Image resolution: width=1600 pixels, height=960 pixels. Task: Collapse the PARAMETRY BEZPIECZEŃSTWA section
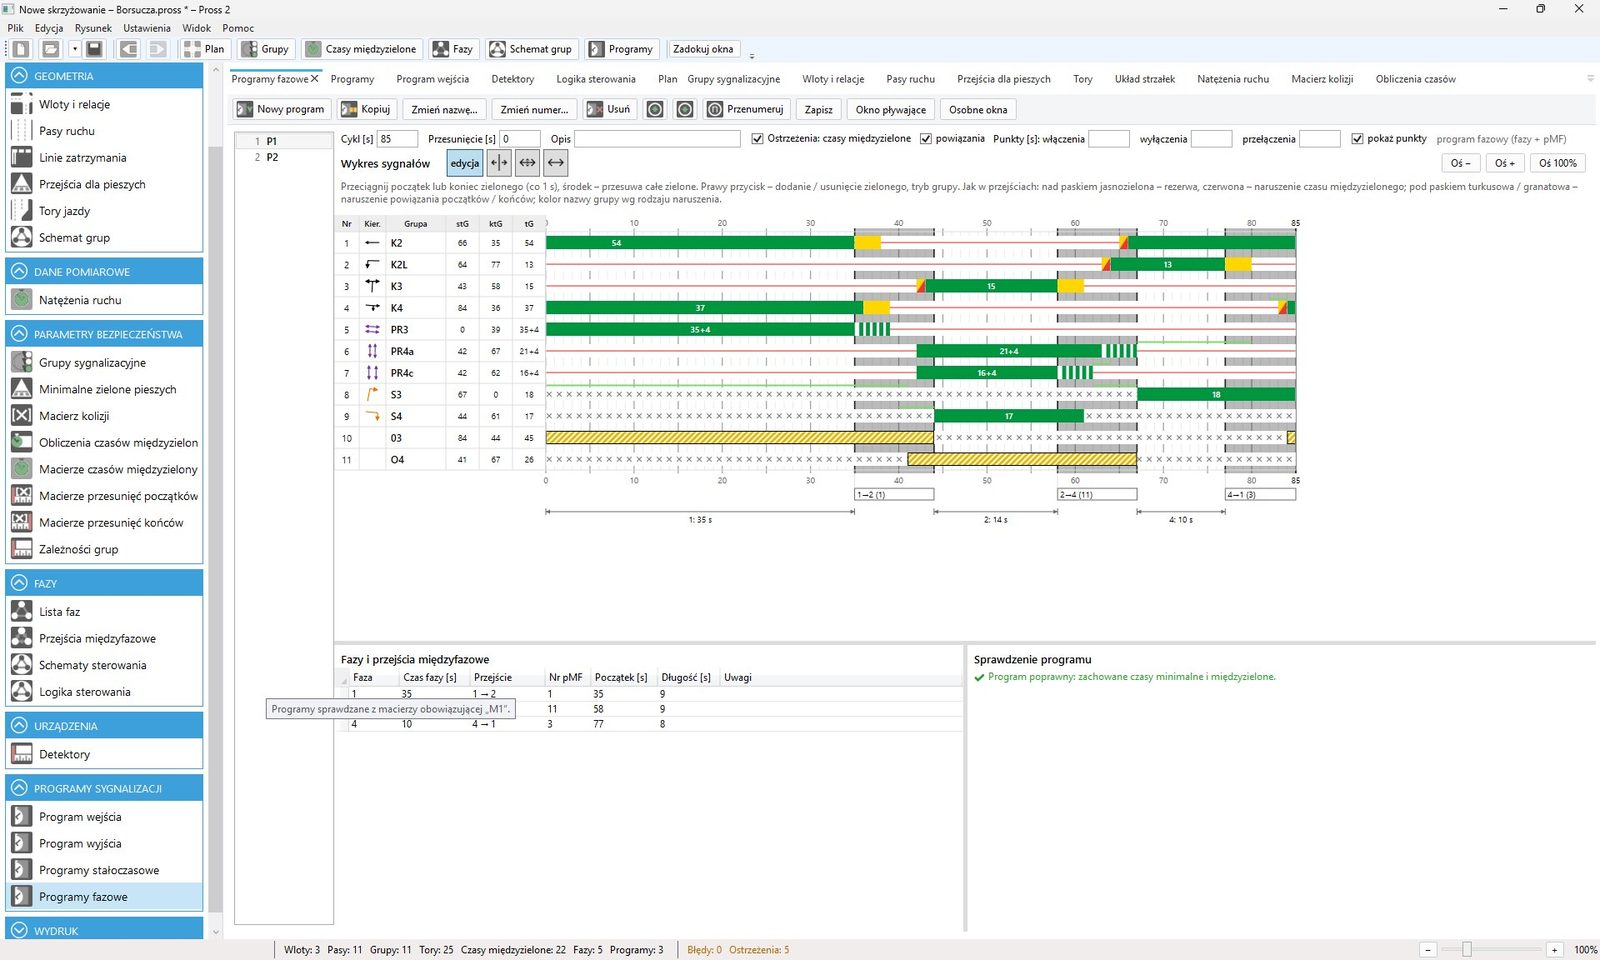click(x=19, y=334)
